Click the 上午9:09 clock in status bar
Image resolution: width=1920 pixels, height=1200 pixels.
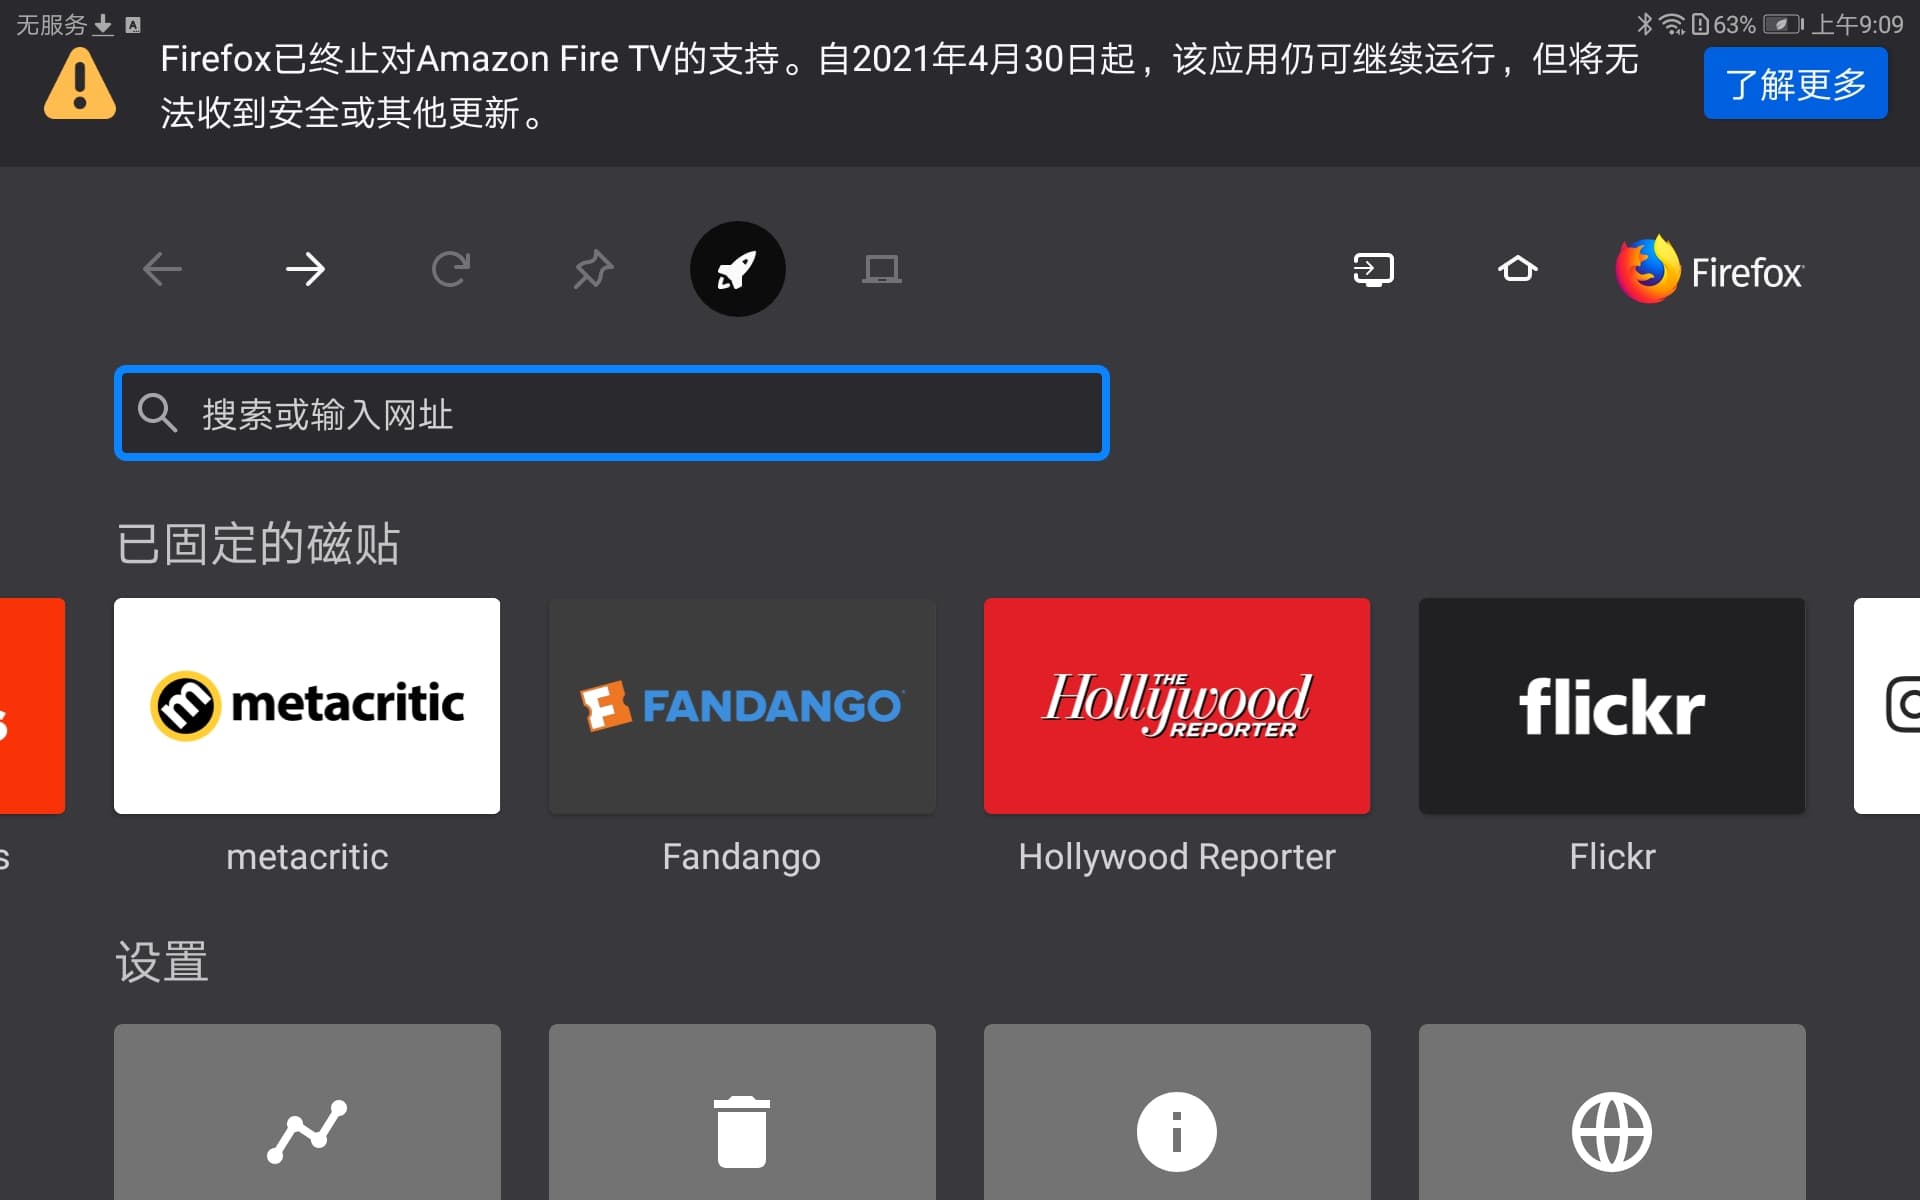[1858, 24]
